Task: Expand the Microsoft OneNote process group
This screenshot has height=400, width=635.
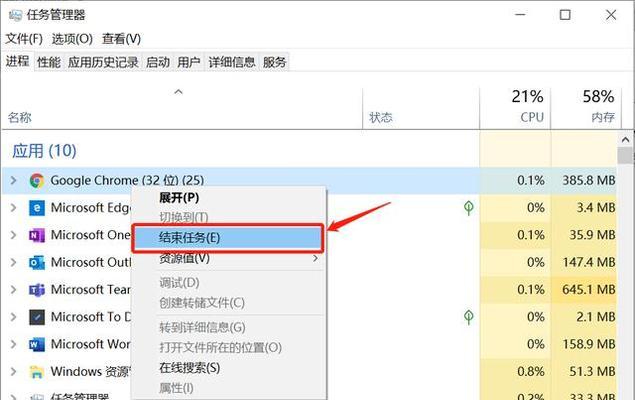Action: coord(13,235)
